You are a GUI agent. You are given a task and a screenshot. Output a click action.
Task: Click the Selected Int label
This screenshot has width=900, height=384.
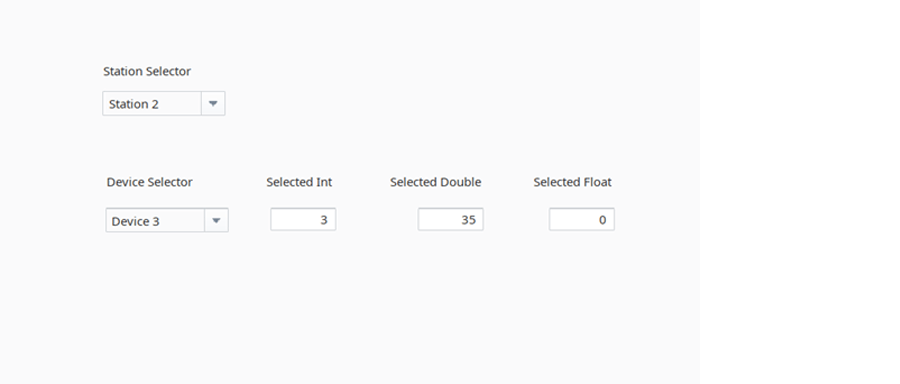[299, 182]
